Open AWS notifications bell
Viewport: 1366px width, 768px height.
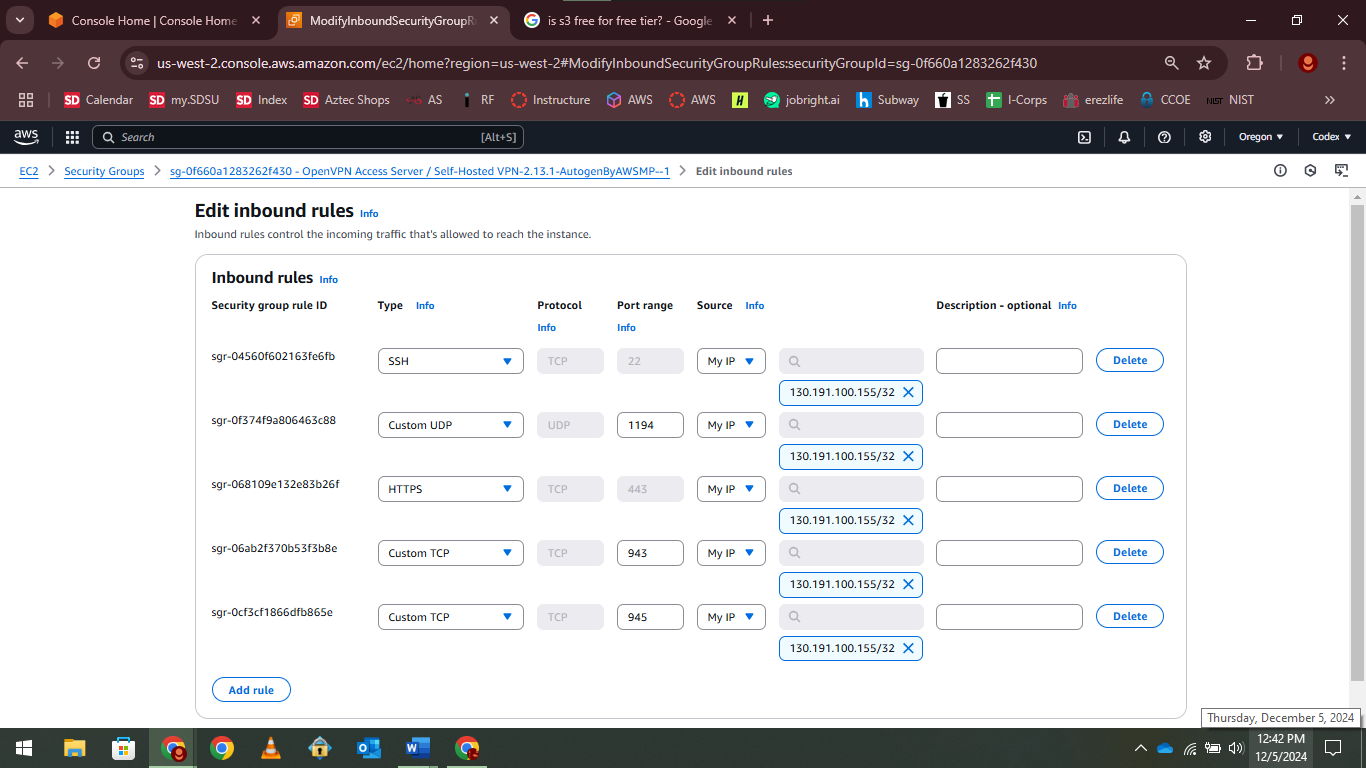pos(1124,137)
